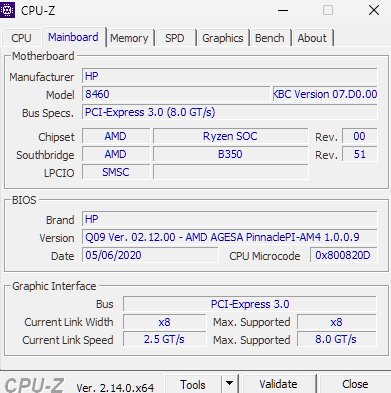The width and height of the screenshot is (391, 393).
Task: Go to the Bench tab
Action: tap(270, 38)
